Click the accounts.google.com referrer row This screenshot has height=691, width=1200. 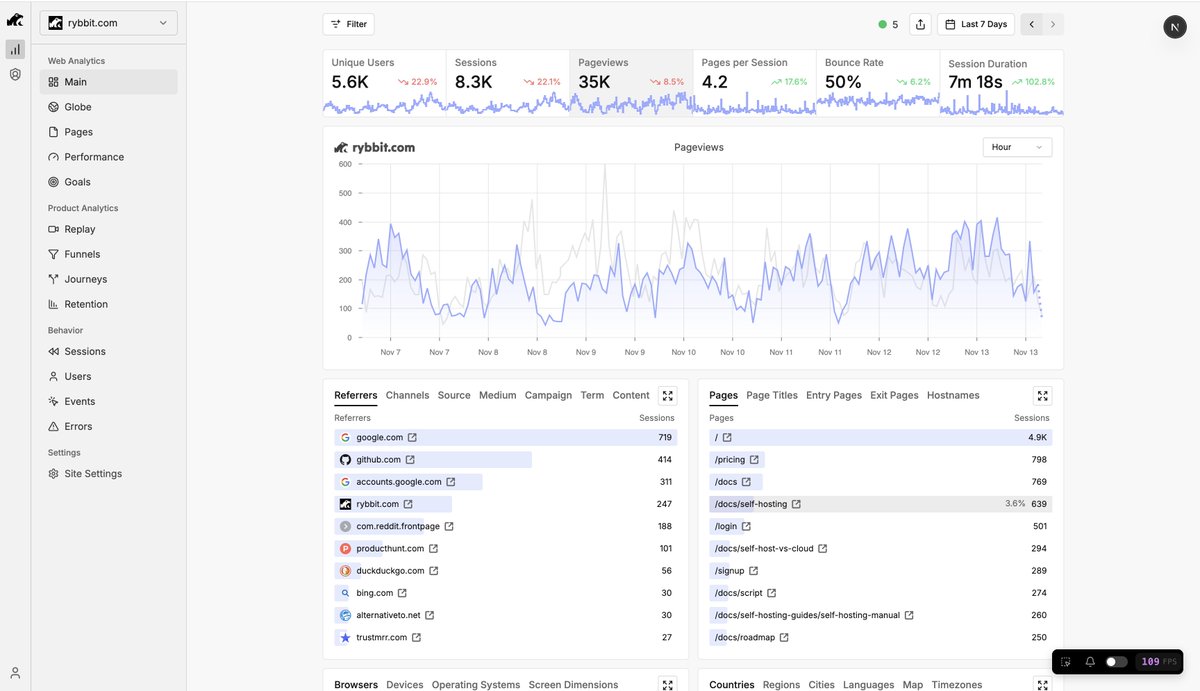pyautogui.click(x=505, y=482)
